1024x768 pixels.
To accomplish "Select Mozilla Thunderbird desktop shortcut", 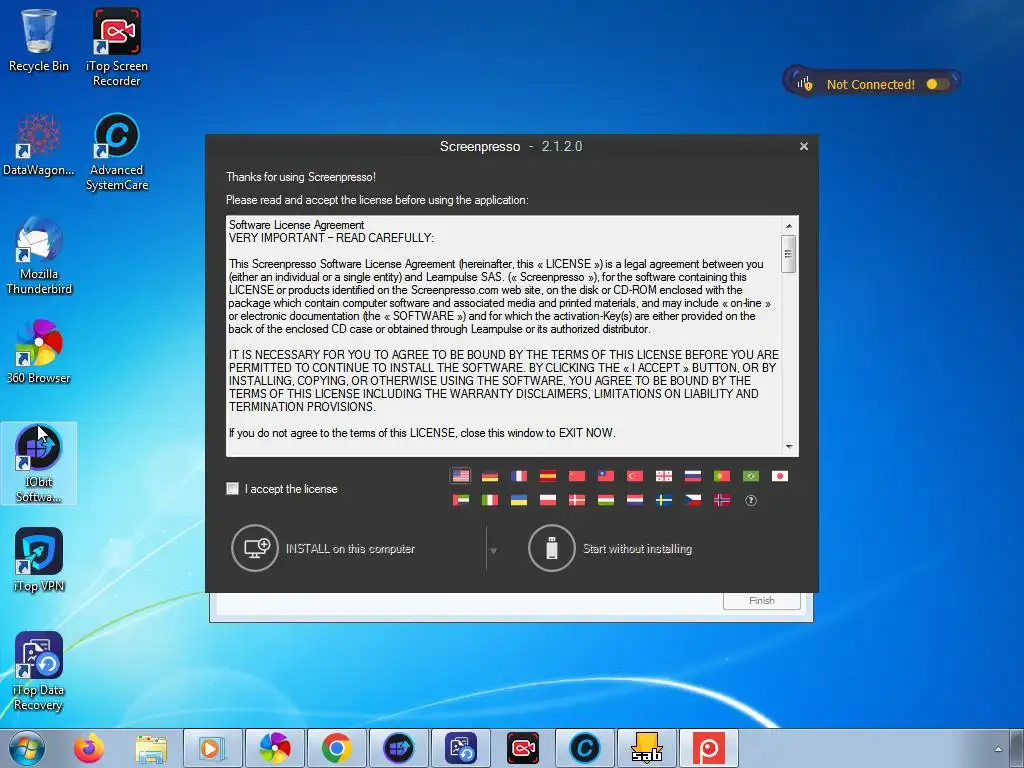I will coord(39,256).
